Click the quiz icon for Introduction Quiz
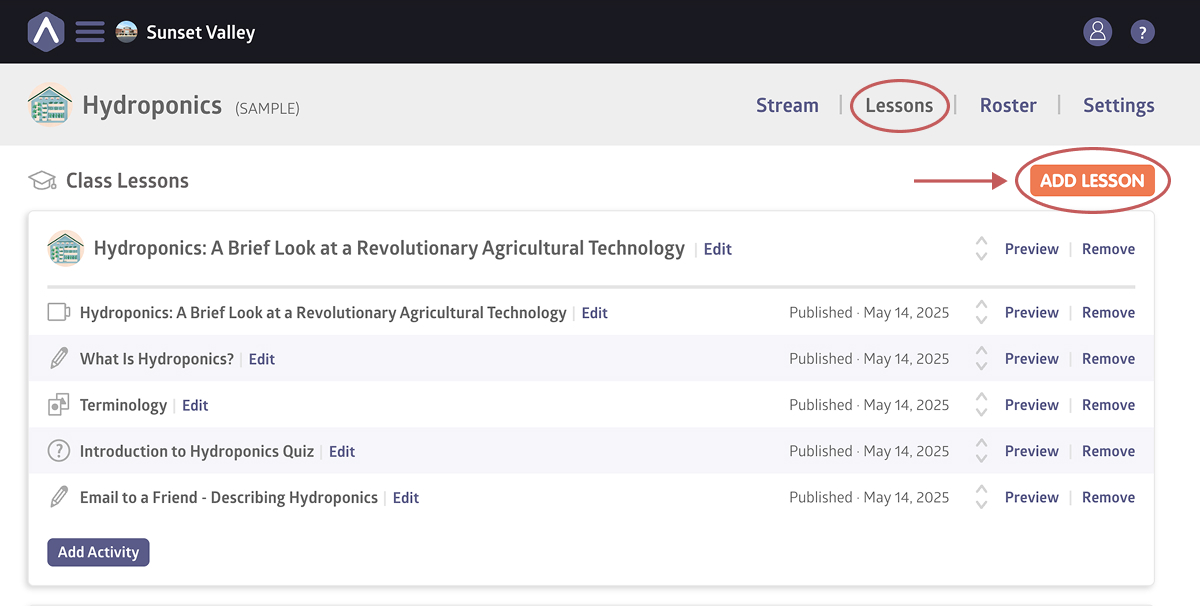Screen dimensions: 1200x606 (x=59, y=451)
